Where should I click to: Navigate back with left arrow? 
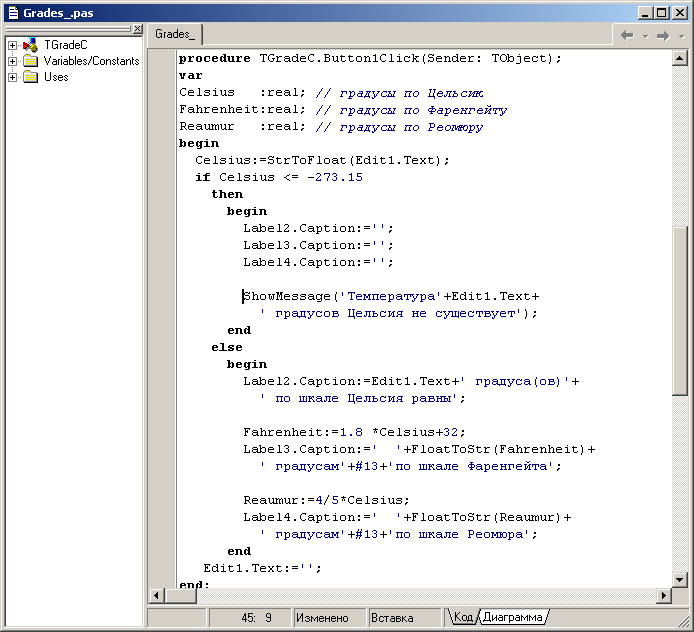627,35
